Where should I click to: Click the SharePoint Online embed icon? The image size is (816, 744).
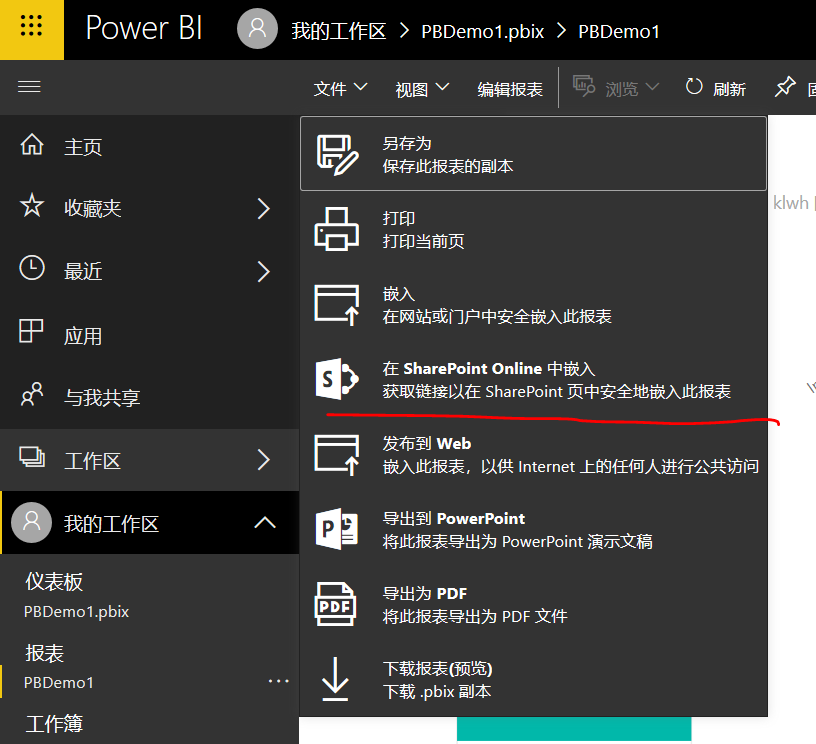coord(337,378)
